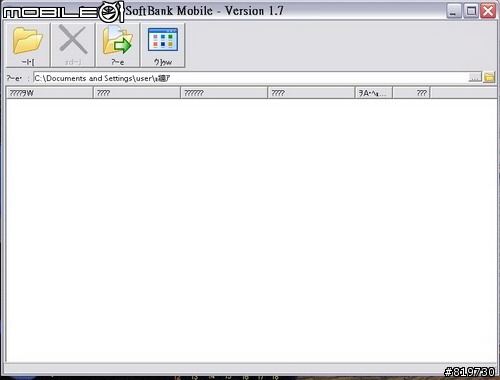Click the third column header with six question marks
The width and height of the screenshot is (500, 380).
point(224,93)
